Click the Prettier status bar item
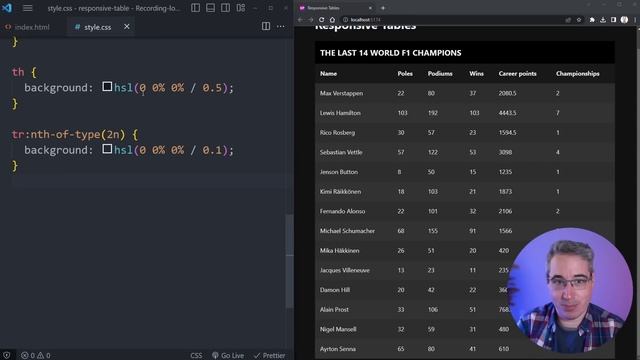640x360 pixels. pos(269,356)
